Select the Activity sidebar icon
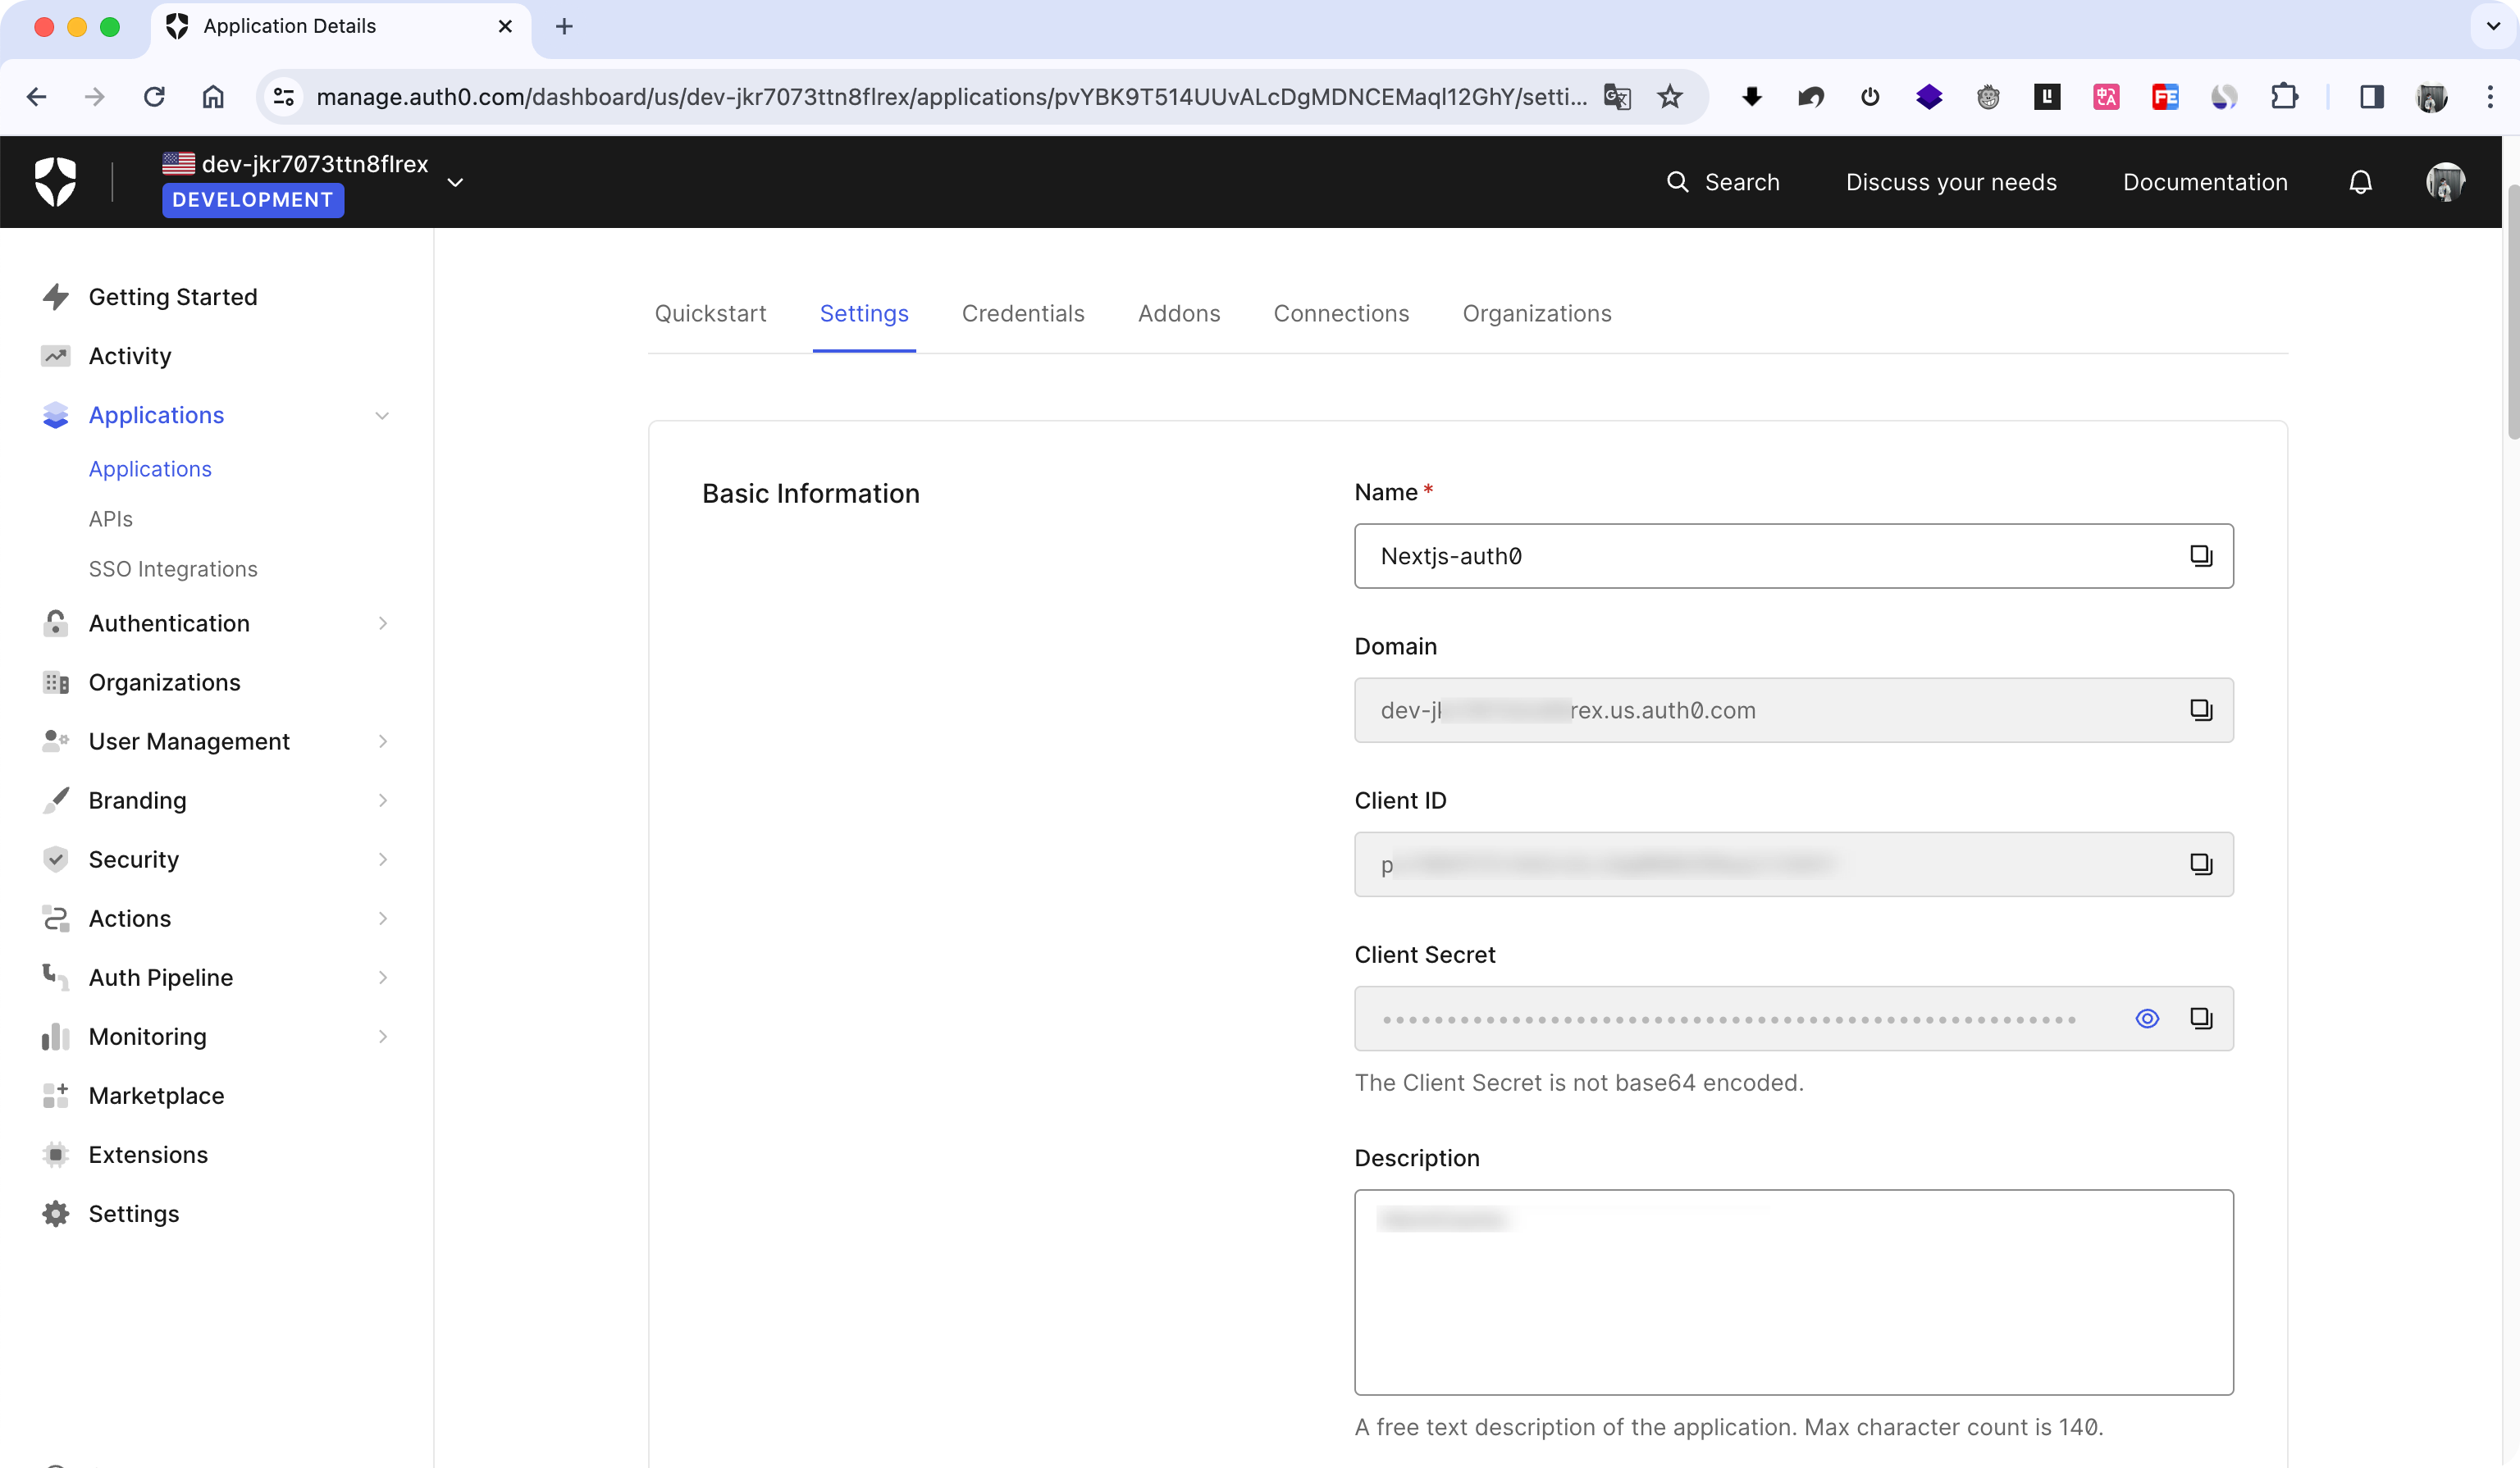Viewport: 2520px width, 1468px height. click(55, 355)
